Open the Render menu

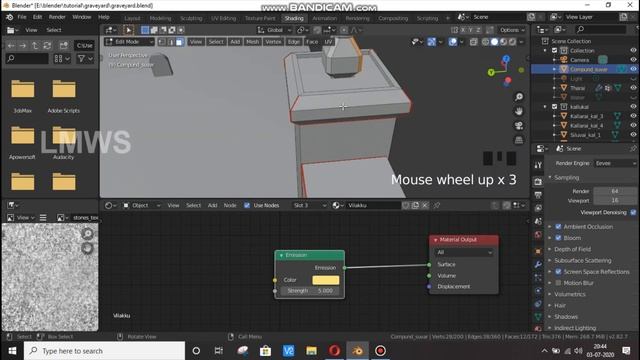click(x=57, y=17)
